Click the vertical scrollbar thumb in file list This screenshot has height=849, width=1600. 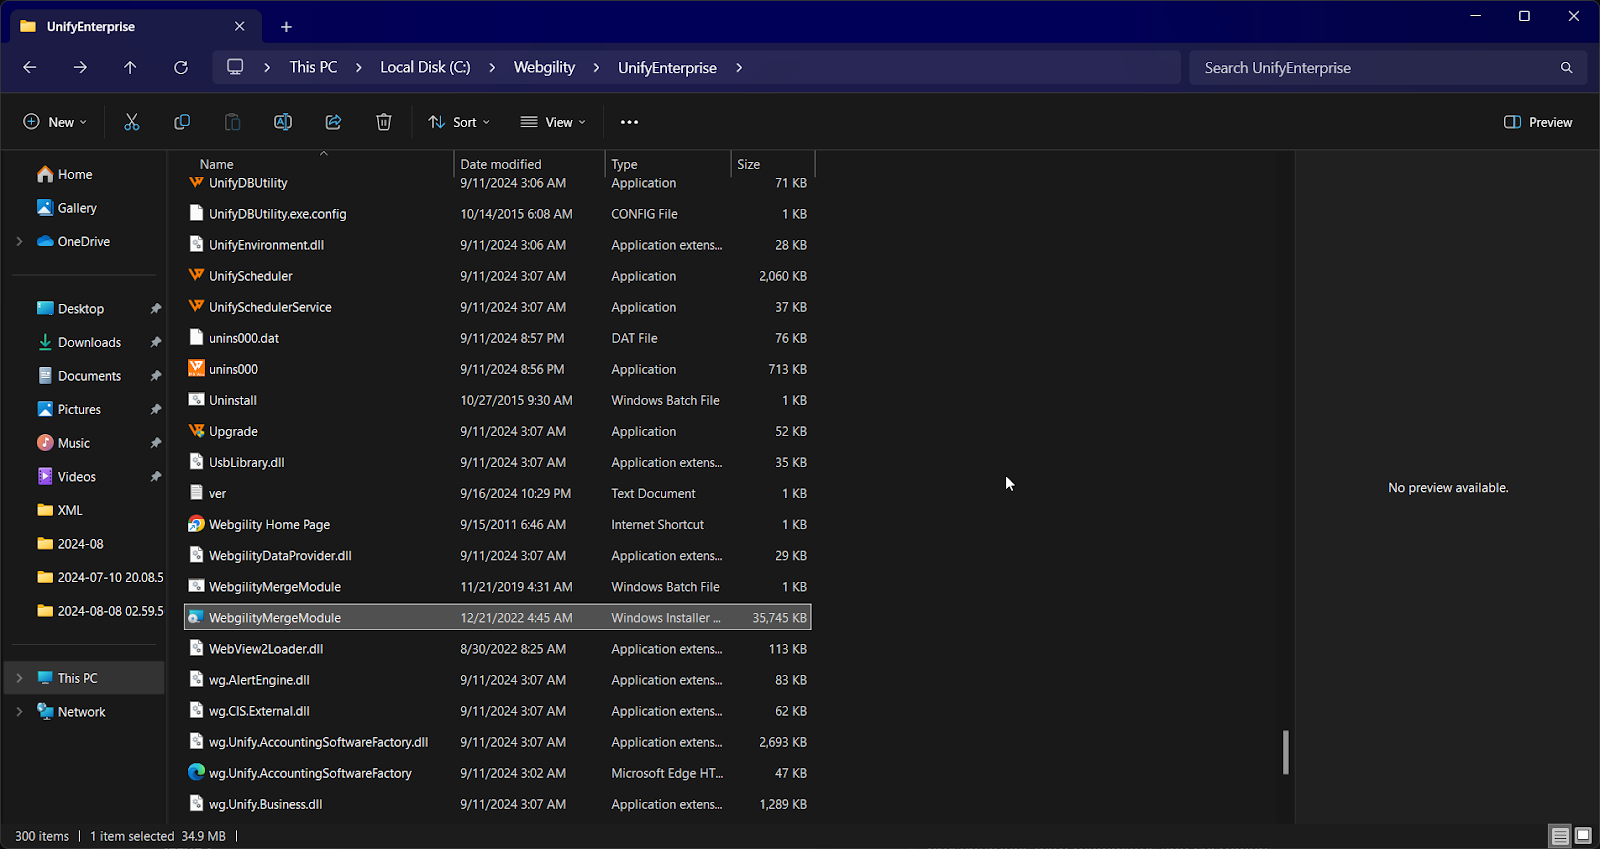[1286, 752]
